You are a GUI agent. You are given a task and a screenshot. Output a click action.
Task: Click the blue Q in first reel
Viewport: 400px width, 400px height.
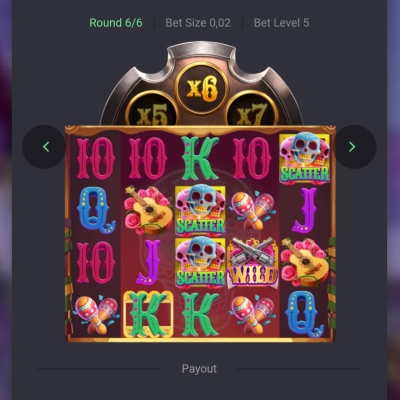pos(96,210)
